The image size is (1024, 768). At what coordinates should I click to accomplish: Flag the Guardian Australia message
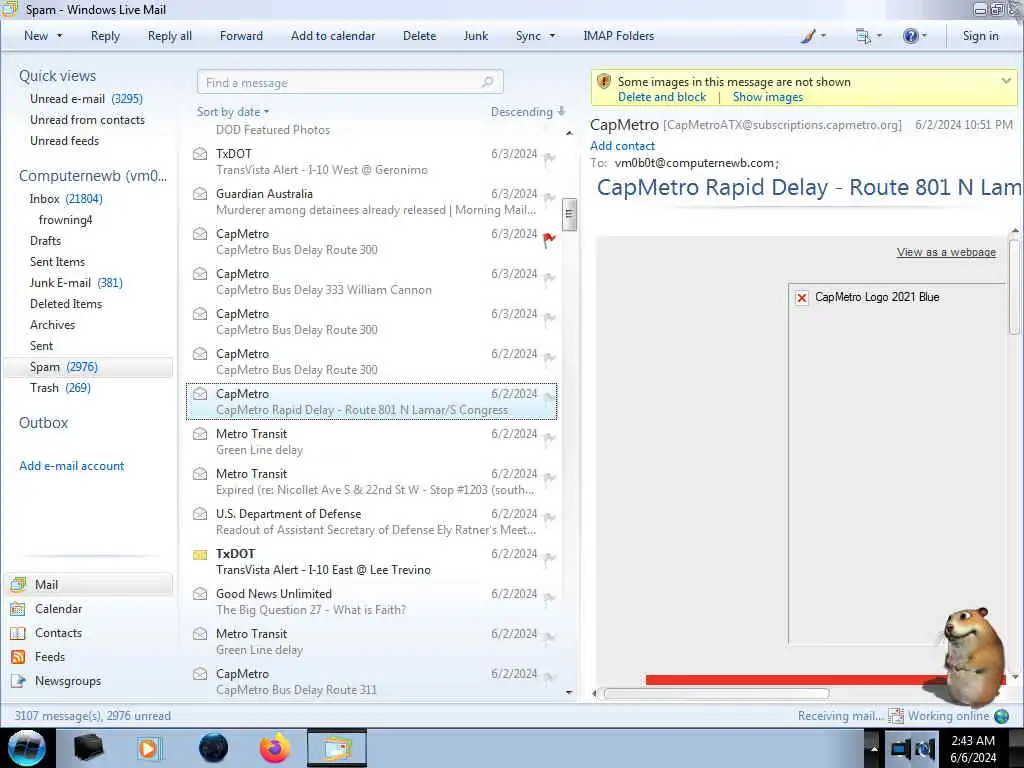coord(549,199)
